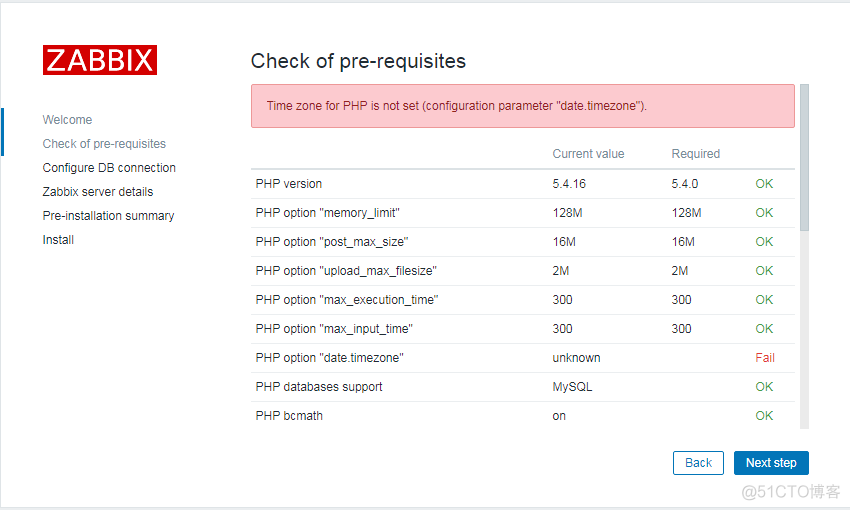Image resolution: width=850 pixels, height=510 pixels.
Task: Click the ZABBIX logo
Action: [100, 60]
